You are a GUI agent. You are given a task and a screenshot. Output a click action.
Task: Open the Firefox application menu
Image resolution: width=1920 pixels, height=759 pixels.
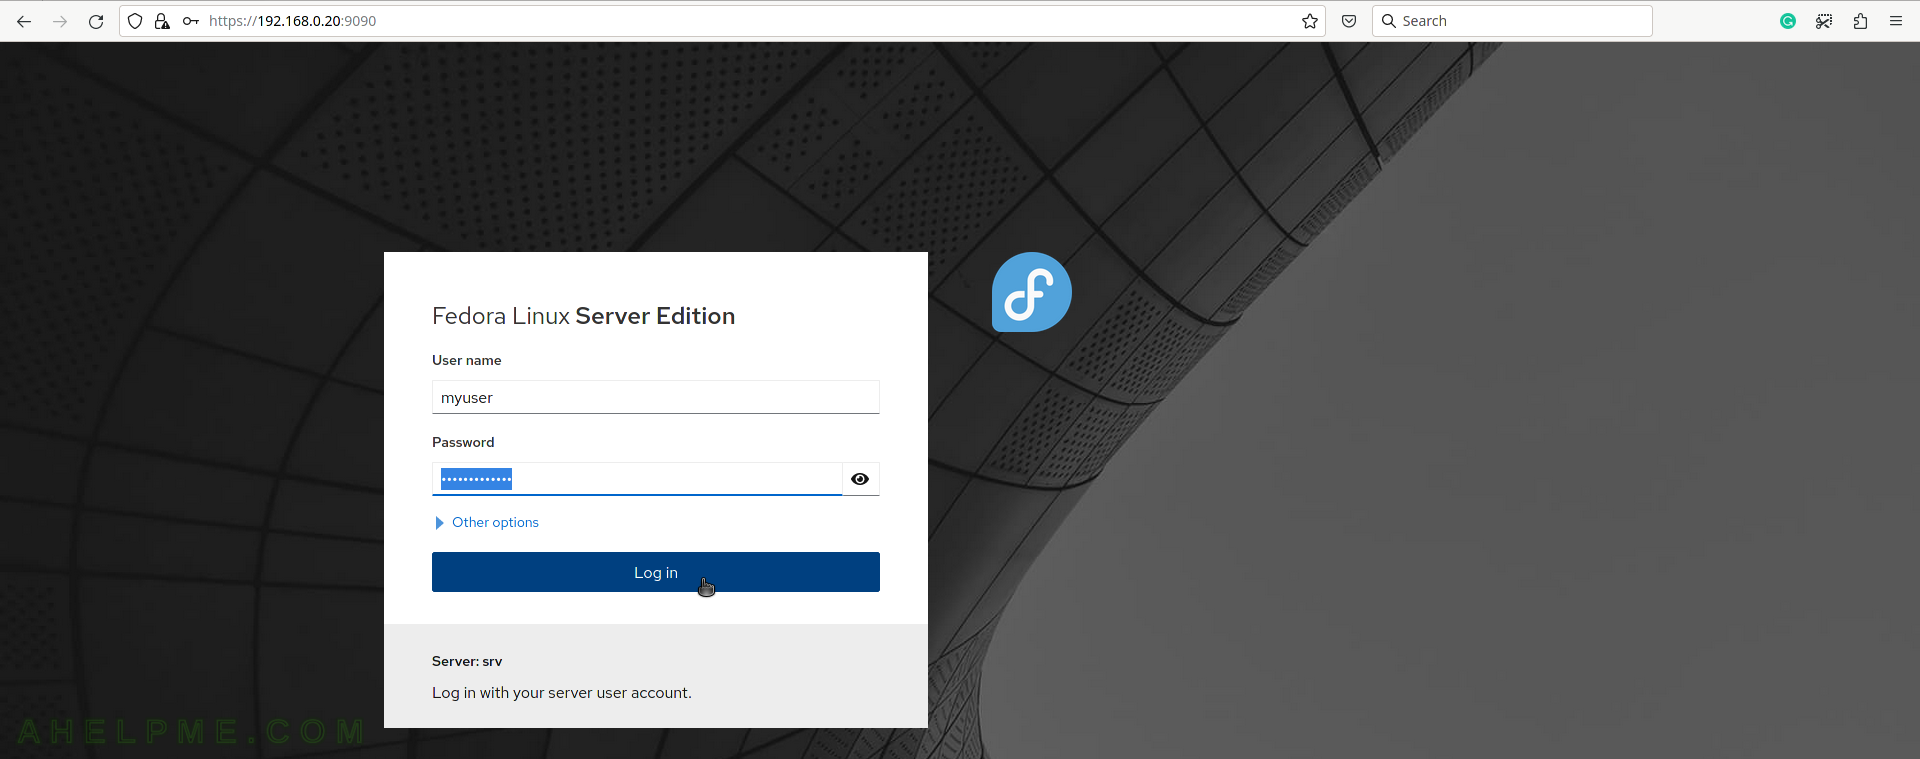click(1896, 21)
